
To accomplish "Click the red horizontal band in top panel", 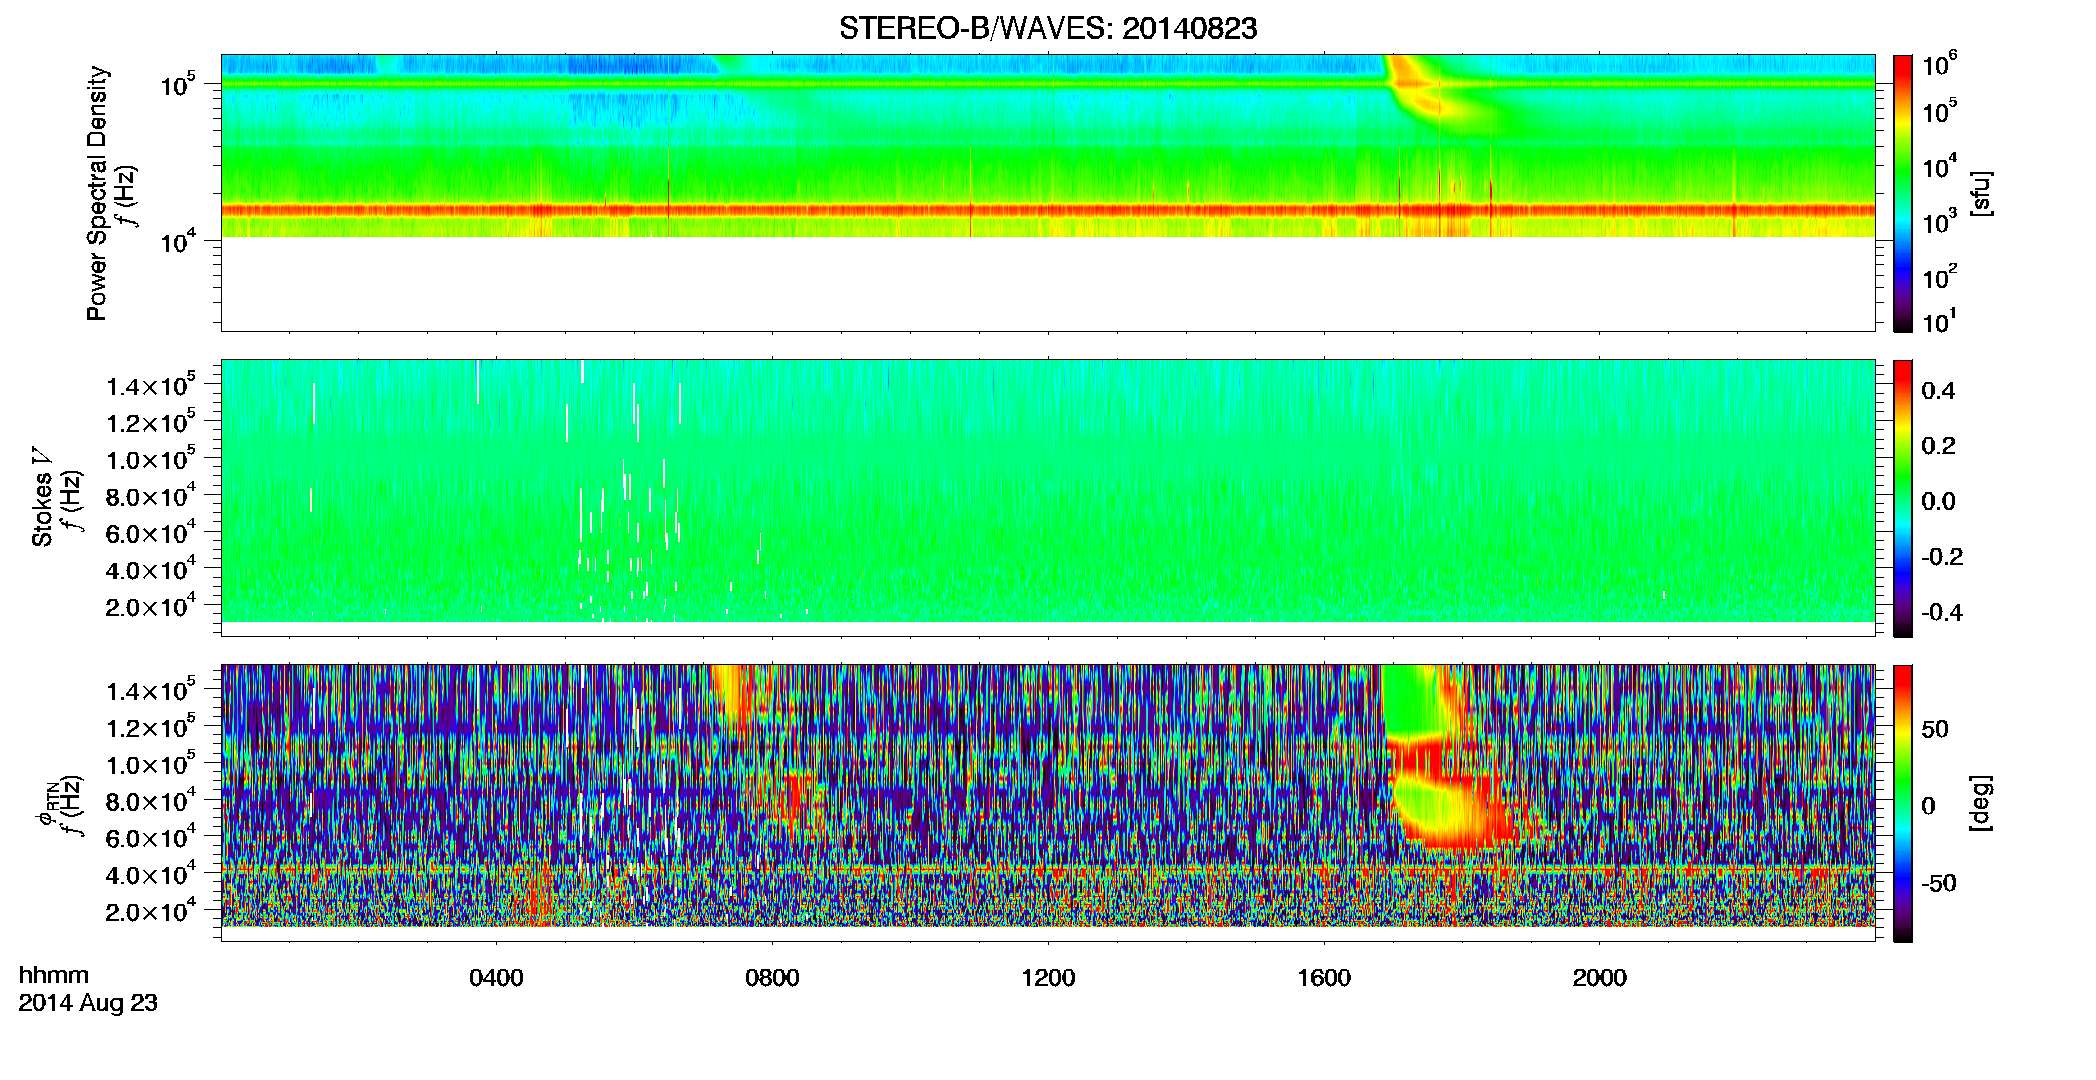I will [1048, 211].
